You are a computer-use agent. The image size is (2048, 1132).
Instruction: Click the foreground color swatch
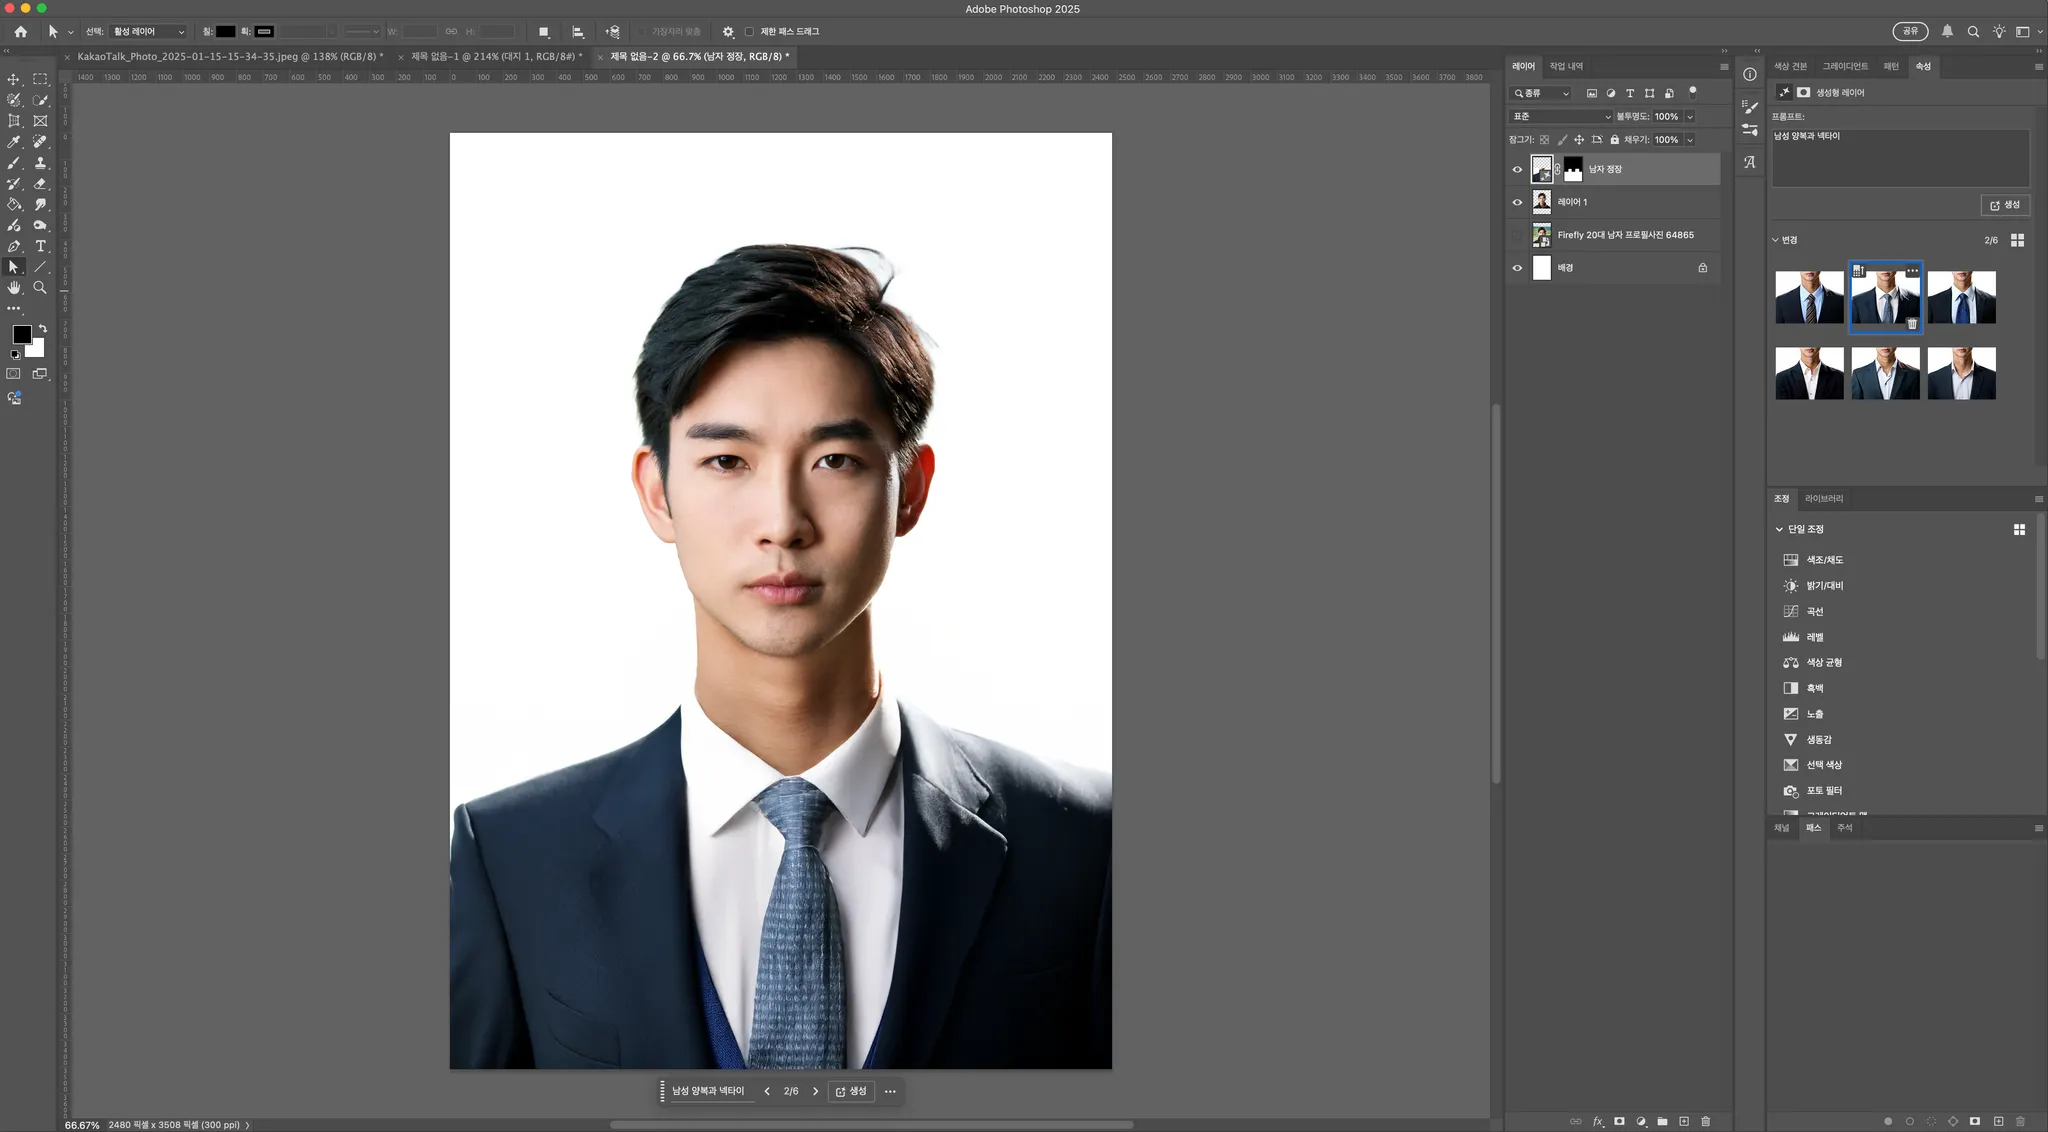click(21, 334)
